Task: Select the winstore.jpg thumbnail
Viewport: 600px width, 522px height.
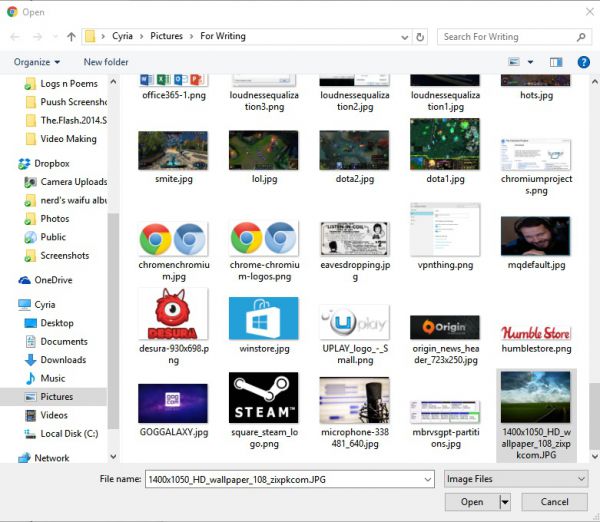Action: pos(264,318)
